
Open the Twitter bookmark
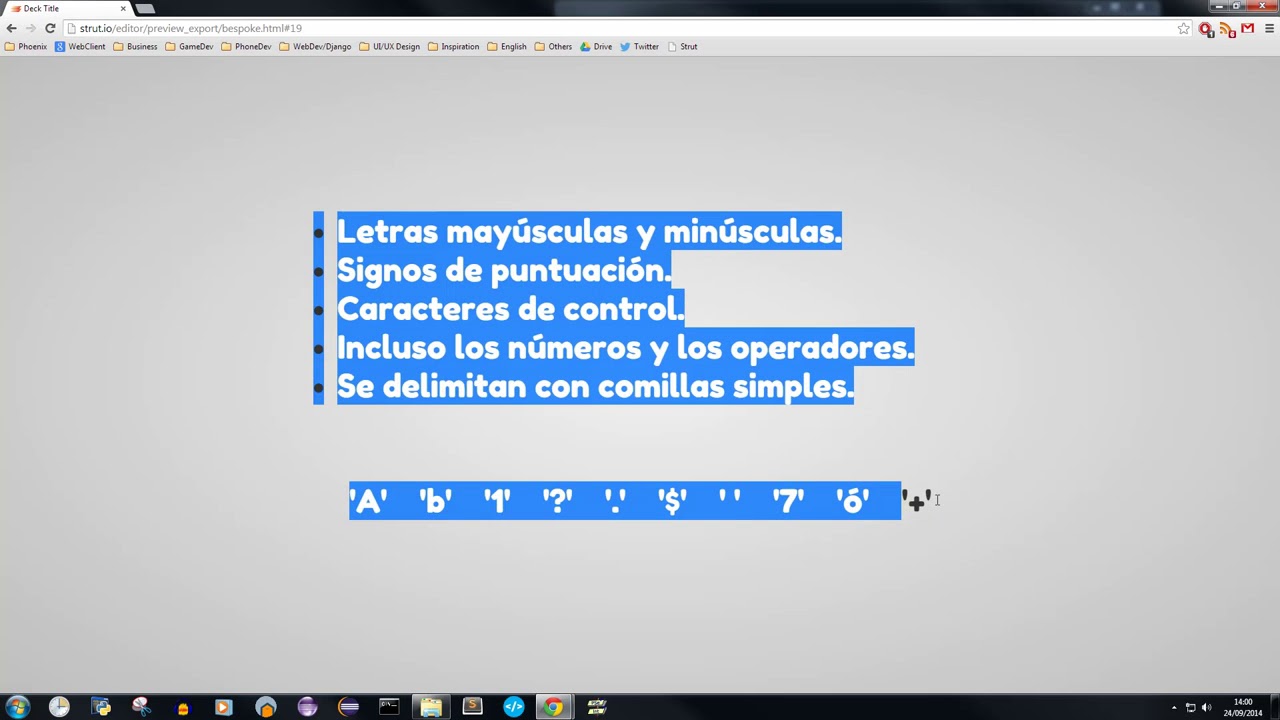pos(639,46)
